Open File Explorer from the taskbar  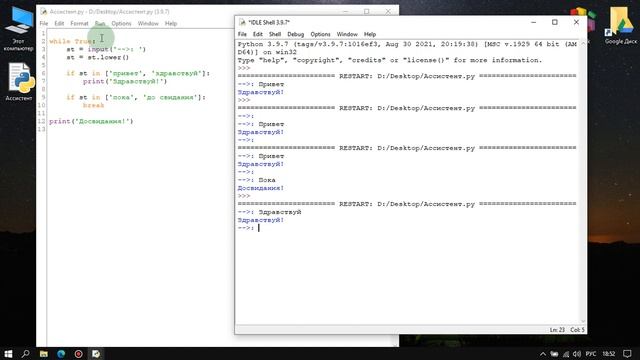click(43, 353)
